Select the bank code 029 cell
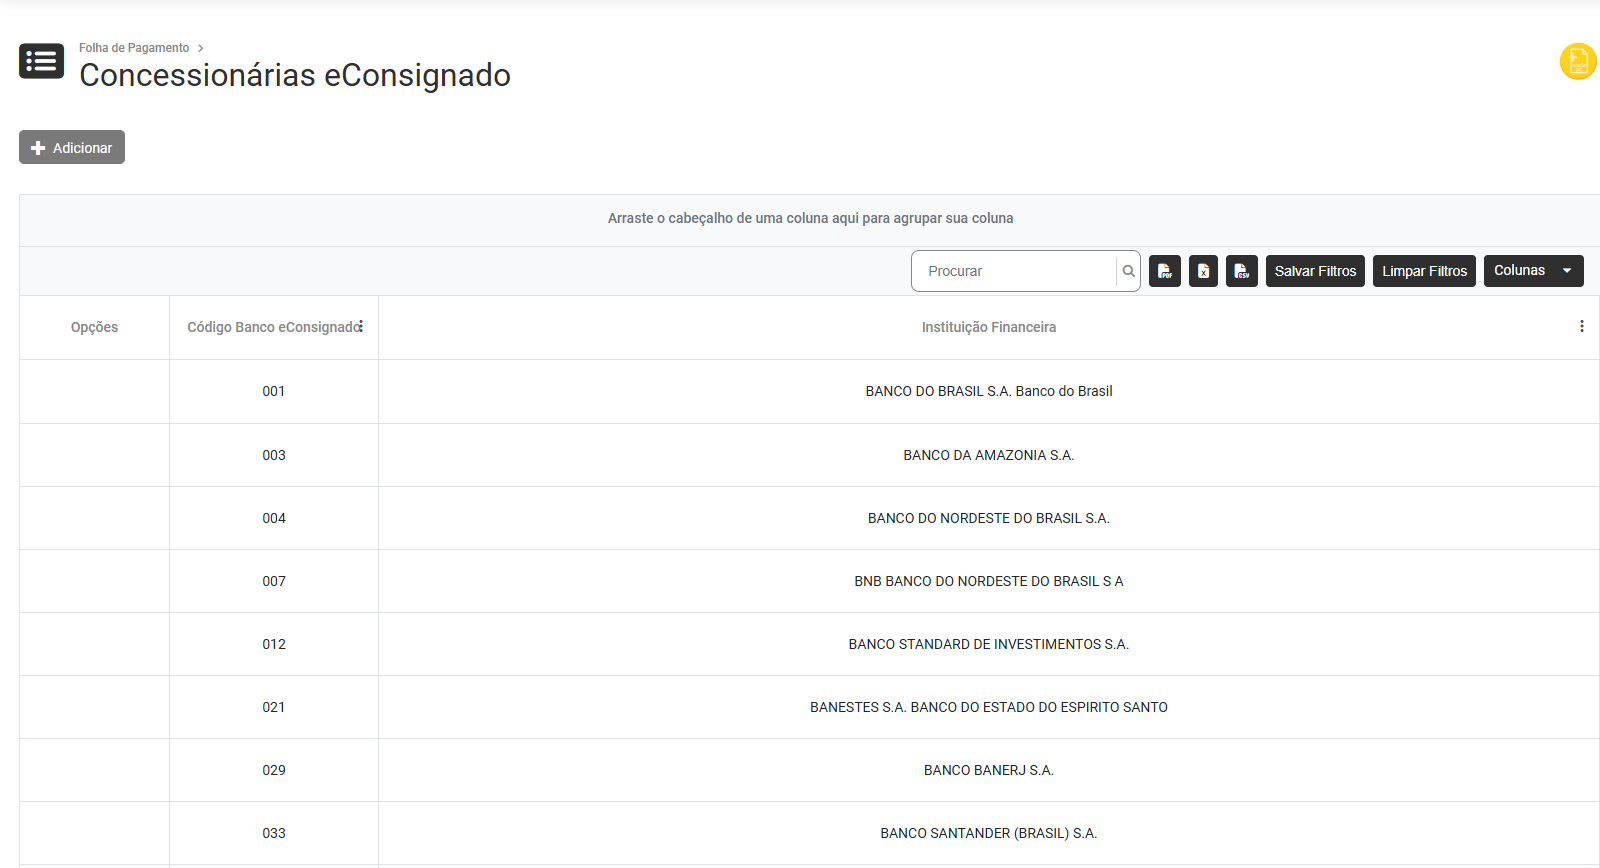This screenshot has width=1600, height=868. point(274,770)
